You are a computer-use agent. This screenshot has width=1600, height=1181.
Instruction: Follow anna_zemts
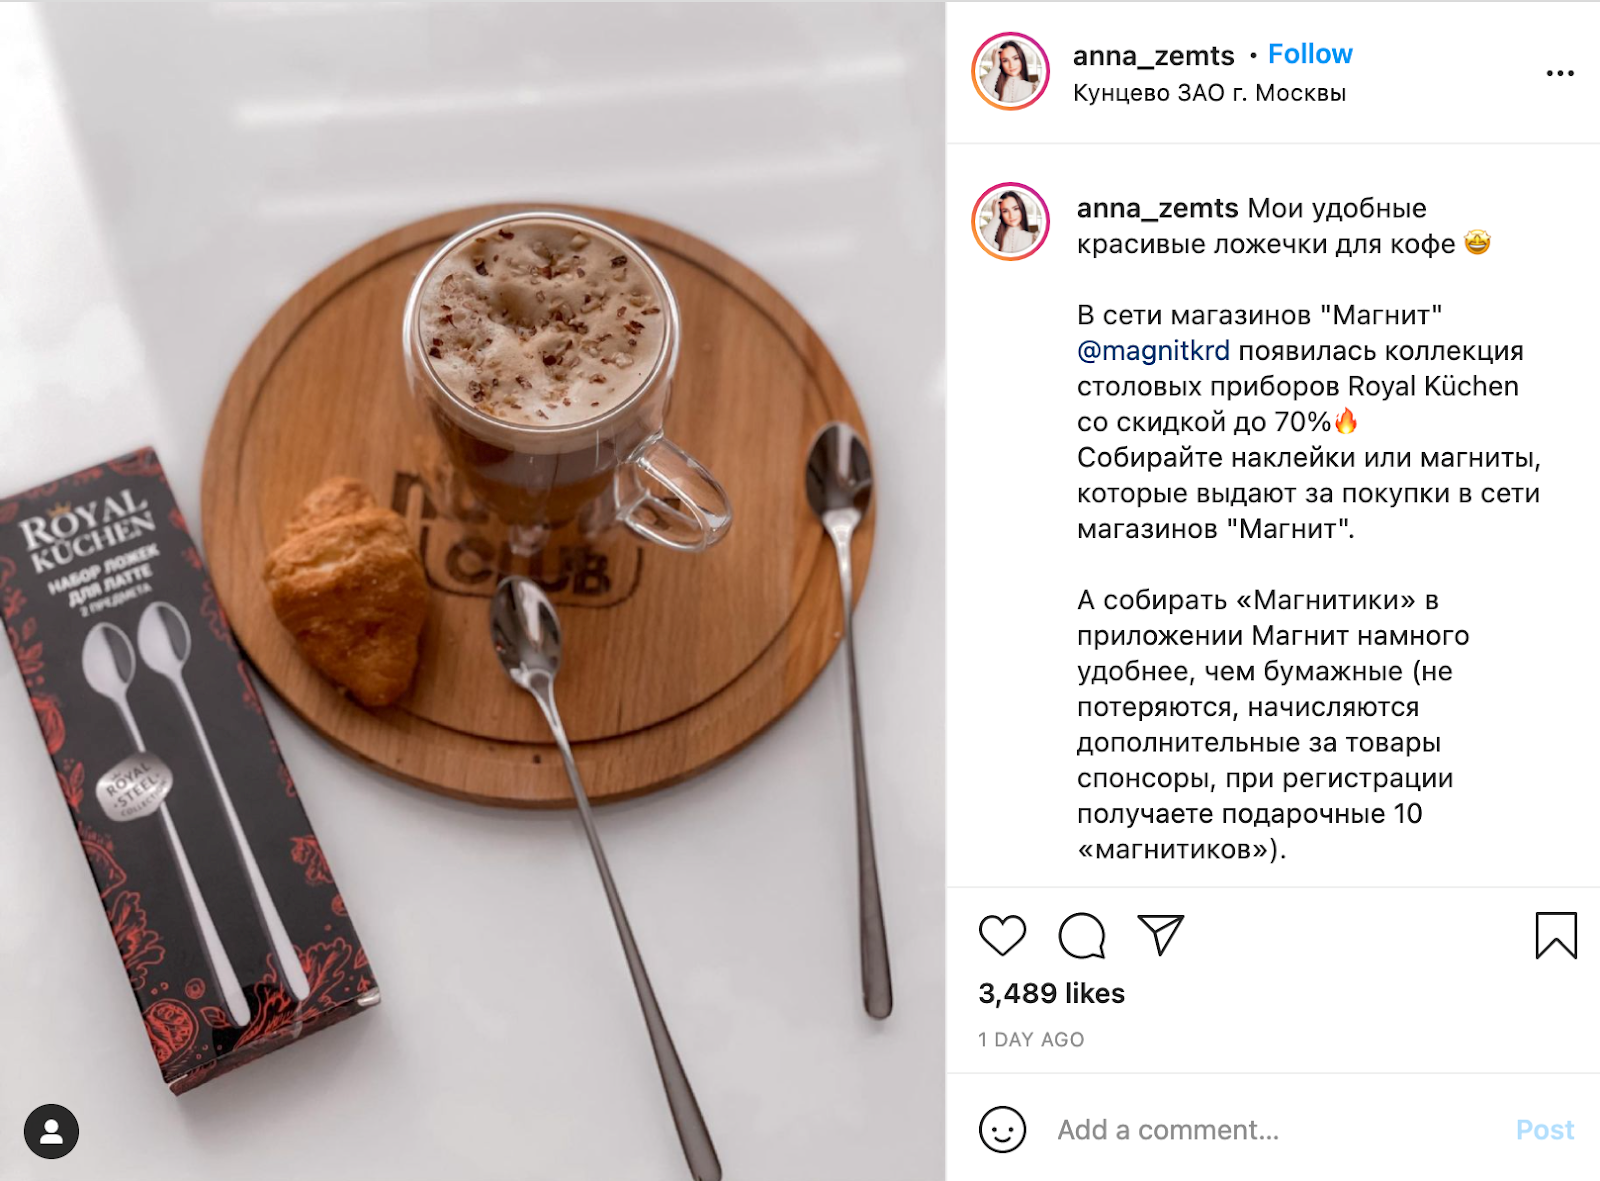tap(1310, 54)
